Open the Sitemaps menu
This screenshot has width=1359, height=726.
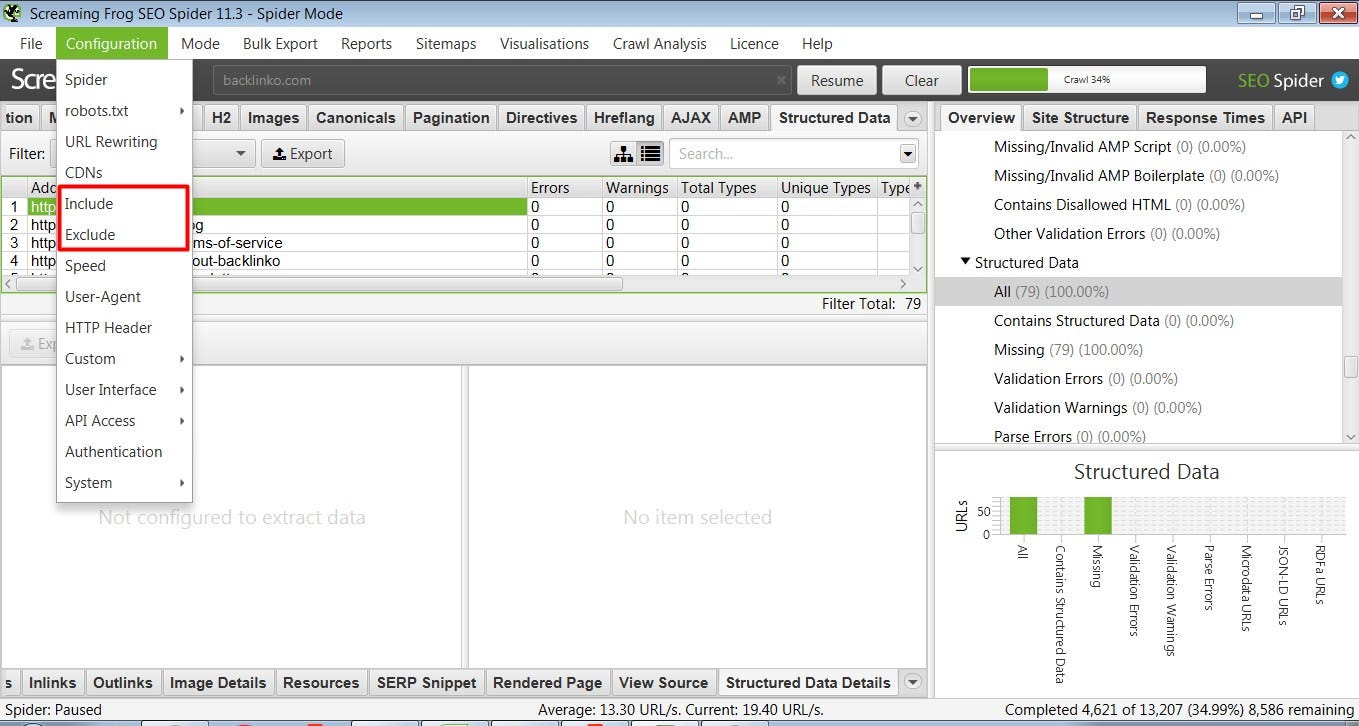click(446, 44)
